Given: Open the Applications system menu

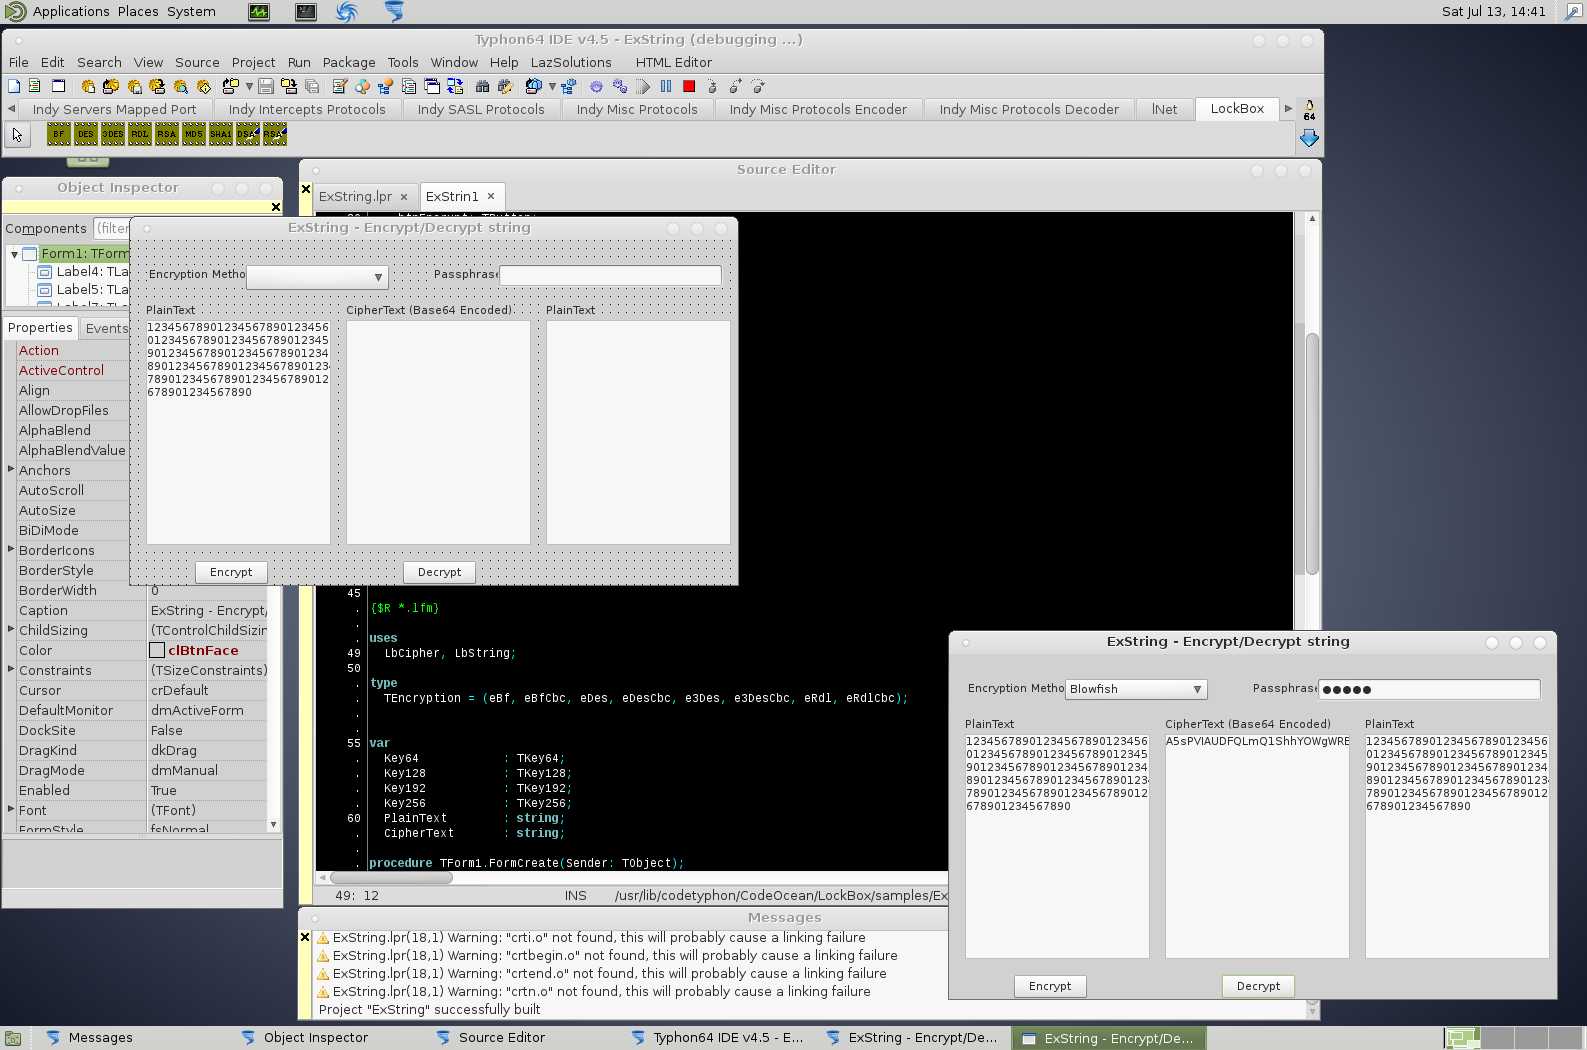Looking at the screenshot, I should (x=70, y=12).
